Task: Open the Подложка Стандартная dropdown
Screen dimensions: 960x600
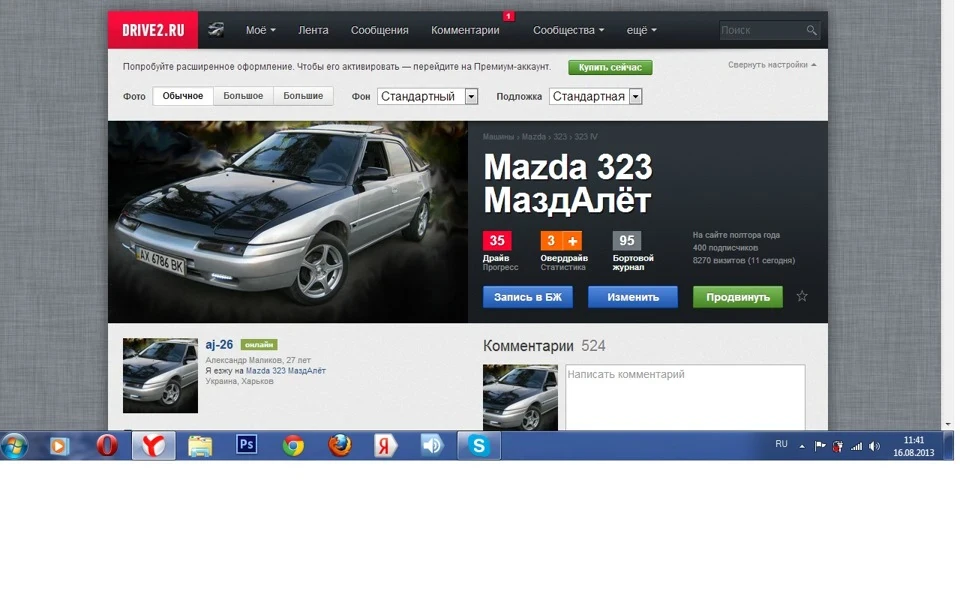Action: [595, 96]
